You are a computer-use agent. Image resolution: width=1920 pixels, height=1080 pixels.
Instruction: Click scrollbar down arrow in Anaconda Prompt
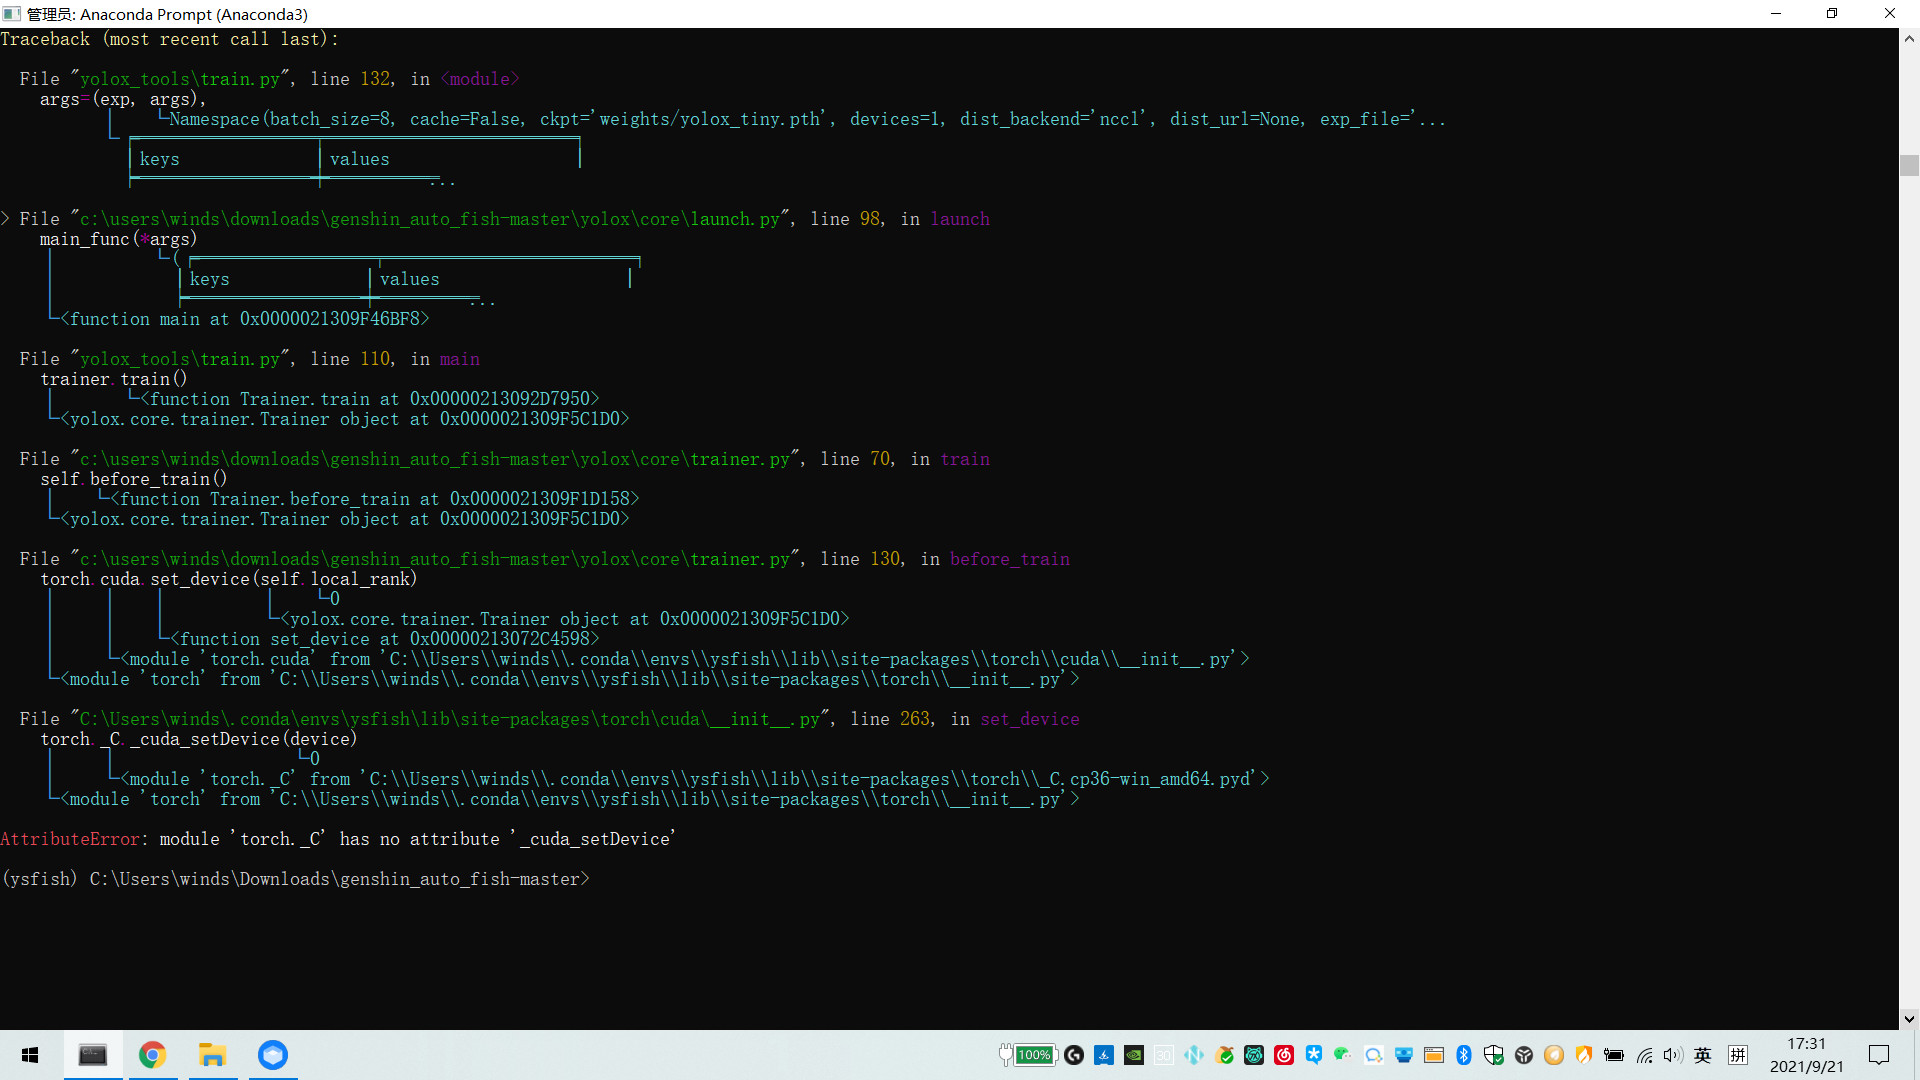tap(1909, 1019)
